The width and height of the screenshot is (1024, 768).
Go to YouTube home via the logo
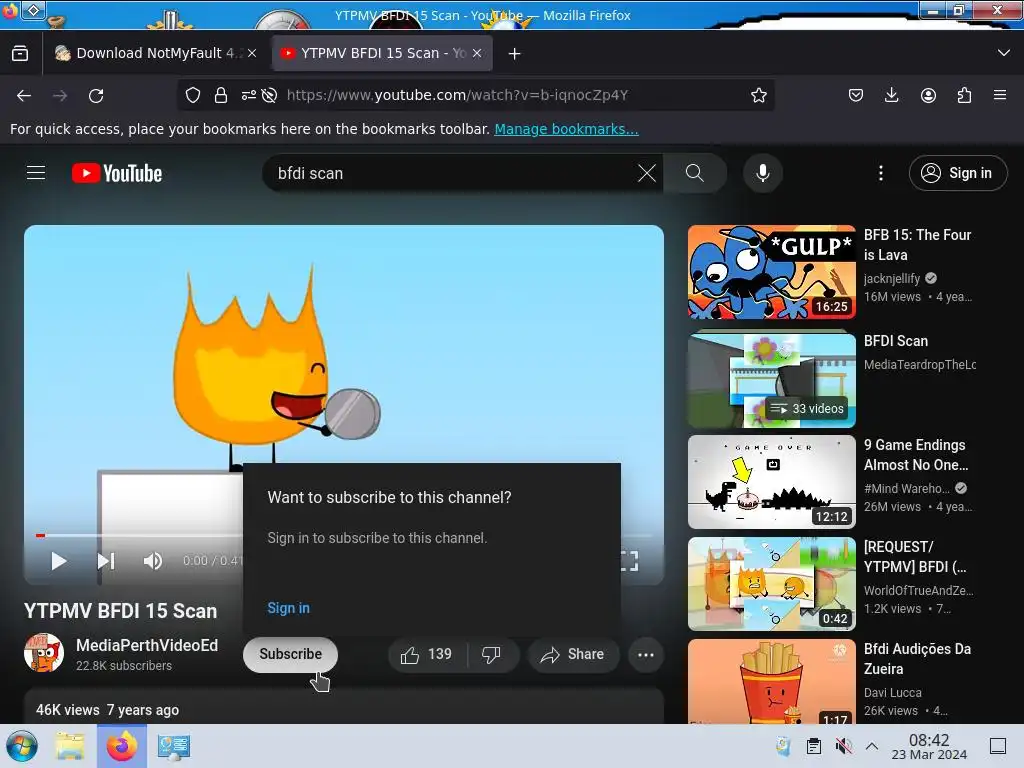pos(117,173)
